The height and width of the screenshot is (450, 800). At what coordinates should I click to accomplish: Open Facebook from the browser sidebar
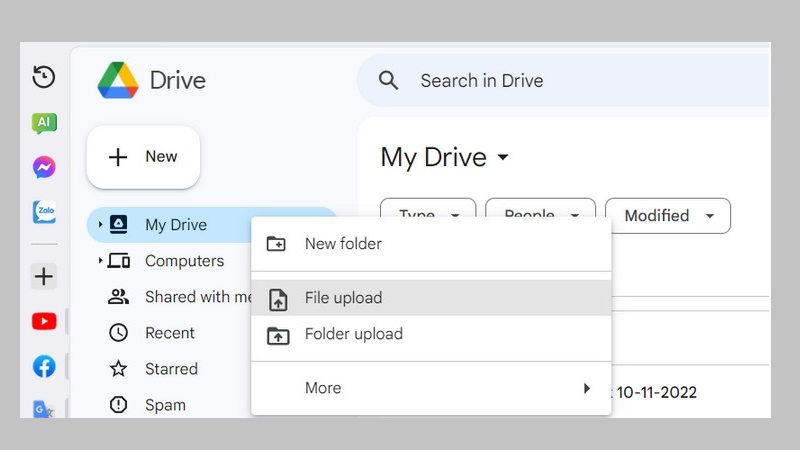pyautogui.click(x=44, y=366)
